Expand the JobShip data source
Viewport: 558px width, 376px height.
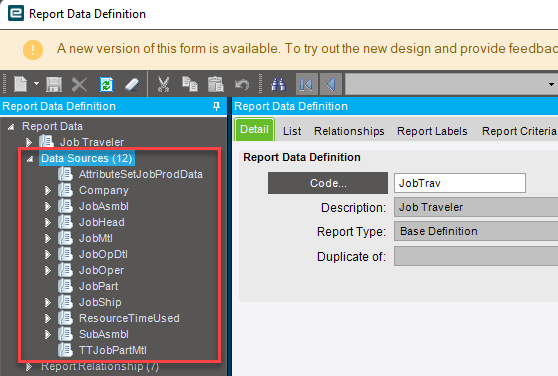click(x=48, y=303)
